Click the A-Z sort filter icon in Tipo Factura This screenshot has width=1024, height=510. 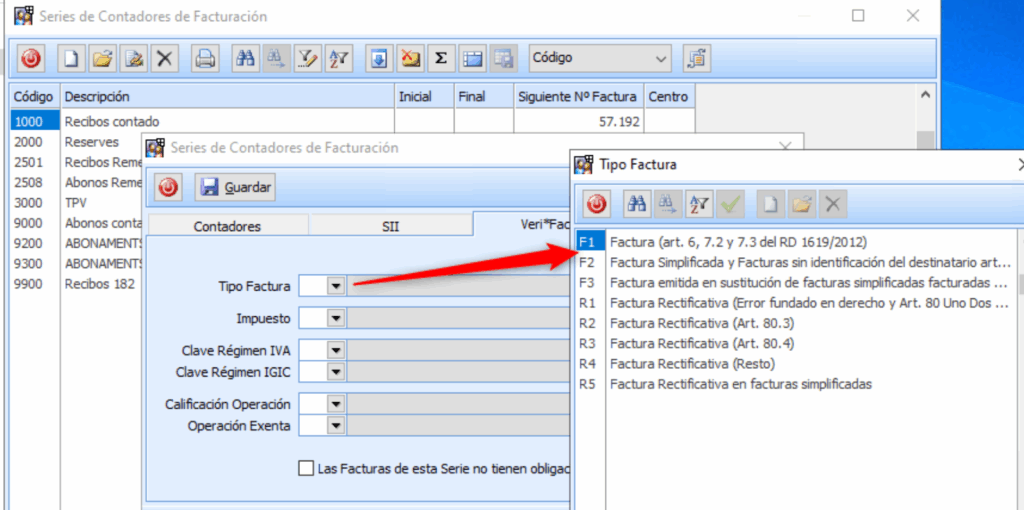click(698, 205)
